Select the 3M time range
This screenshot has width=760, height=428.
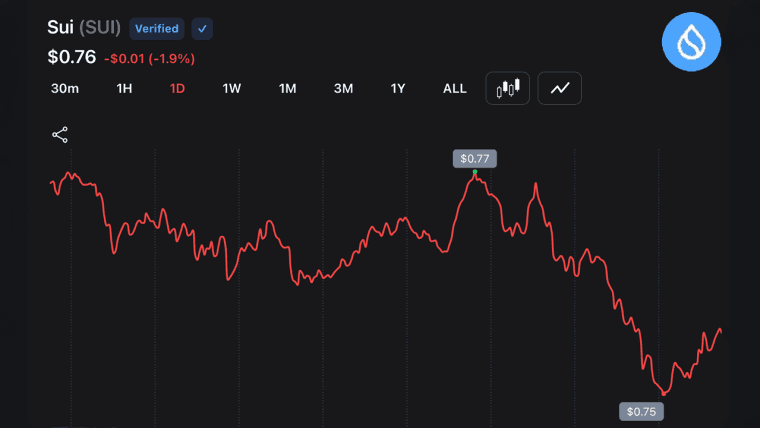click(x=343, y=89)
